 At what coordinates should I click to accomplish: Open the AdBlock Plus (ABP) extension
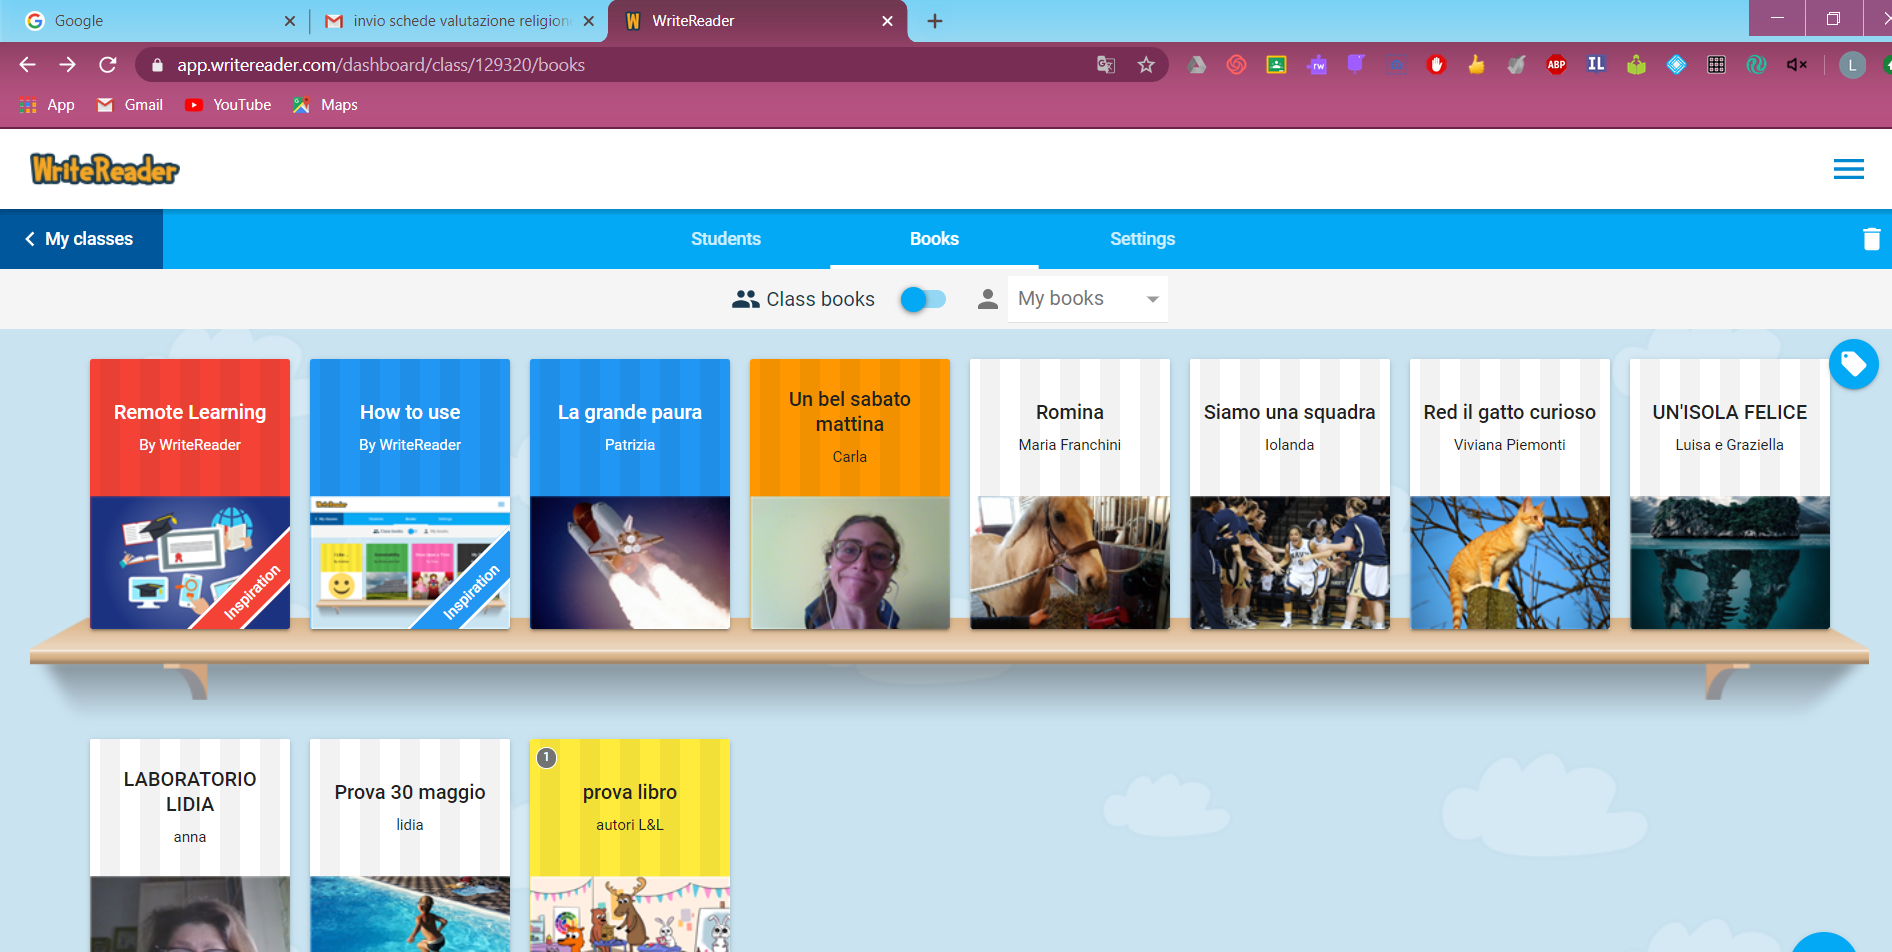tap(1556, 65)
